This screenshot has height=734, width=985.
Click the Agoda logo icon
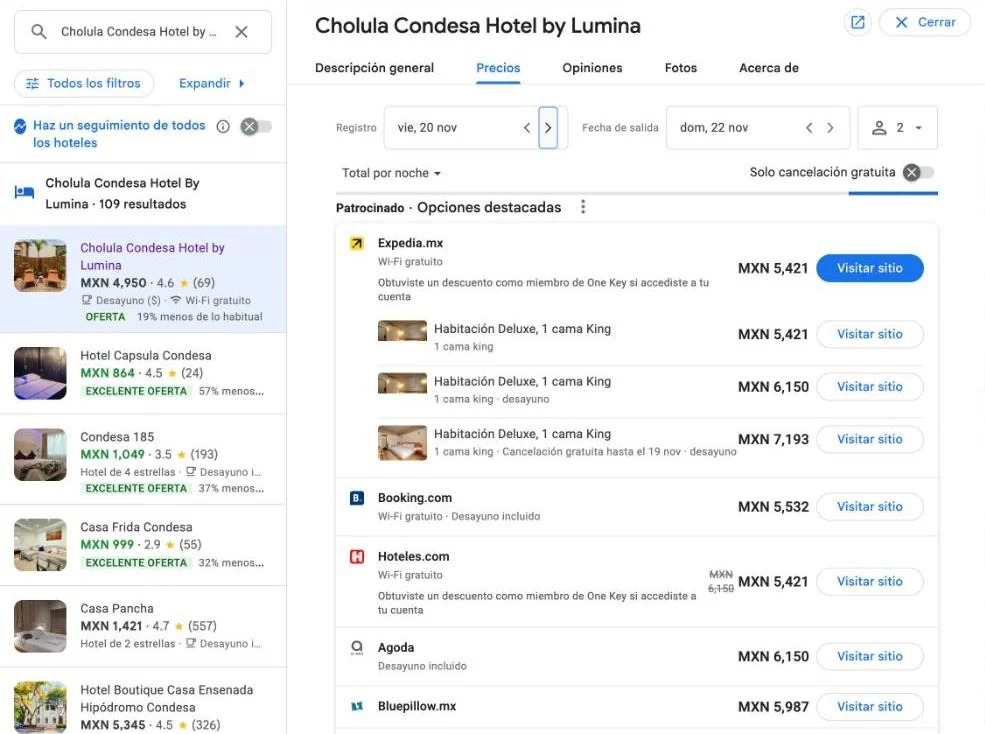click(x=357, y=648)
